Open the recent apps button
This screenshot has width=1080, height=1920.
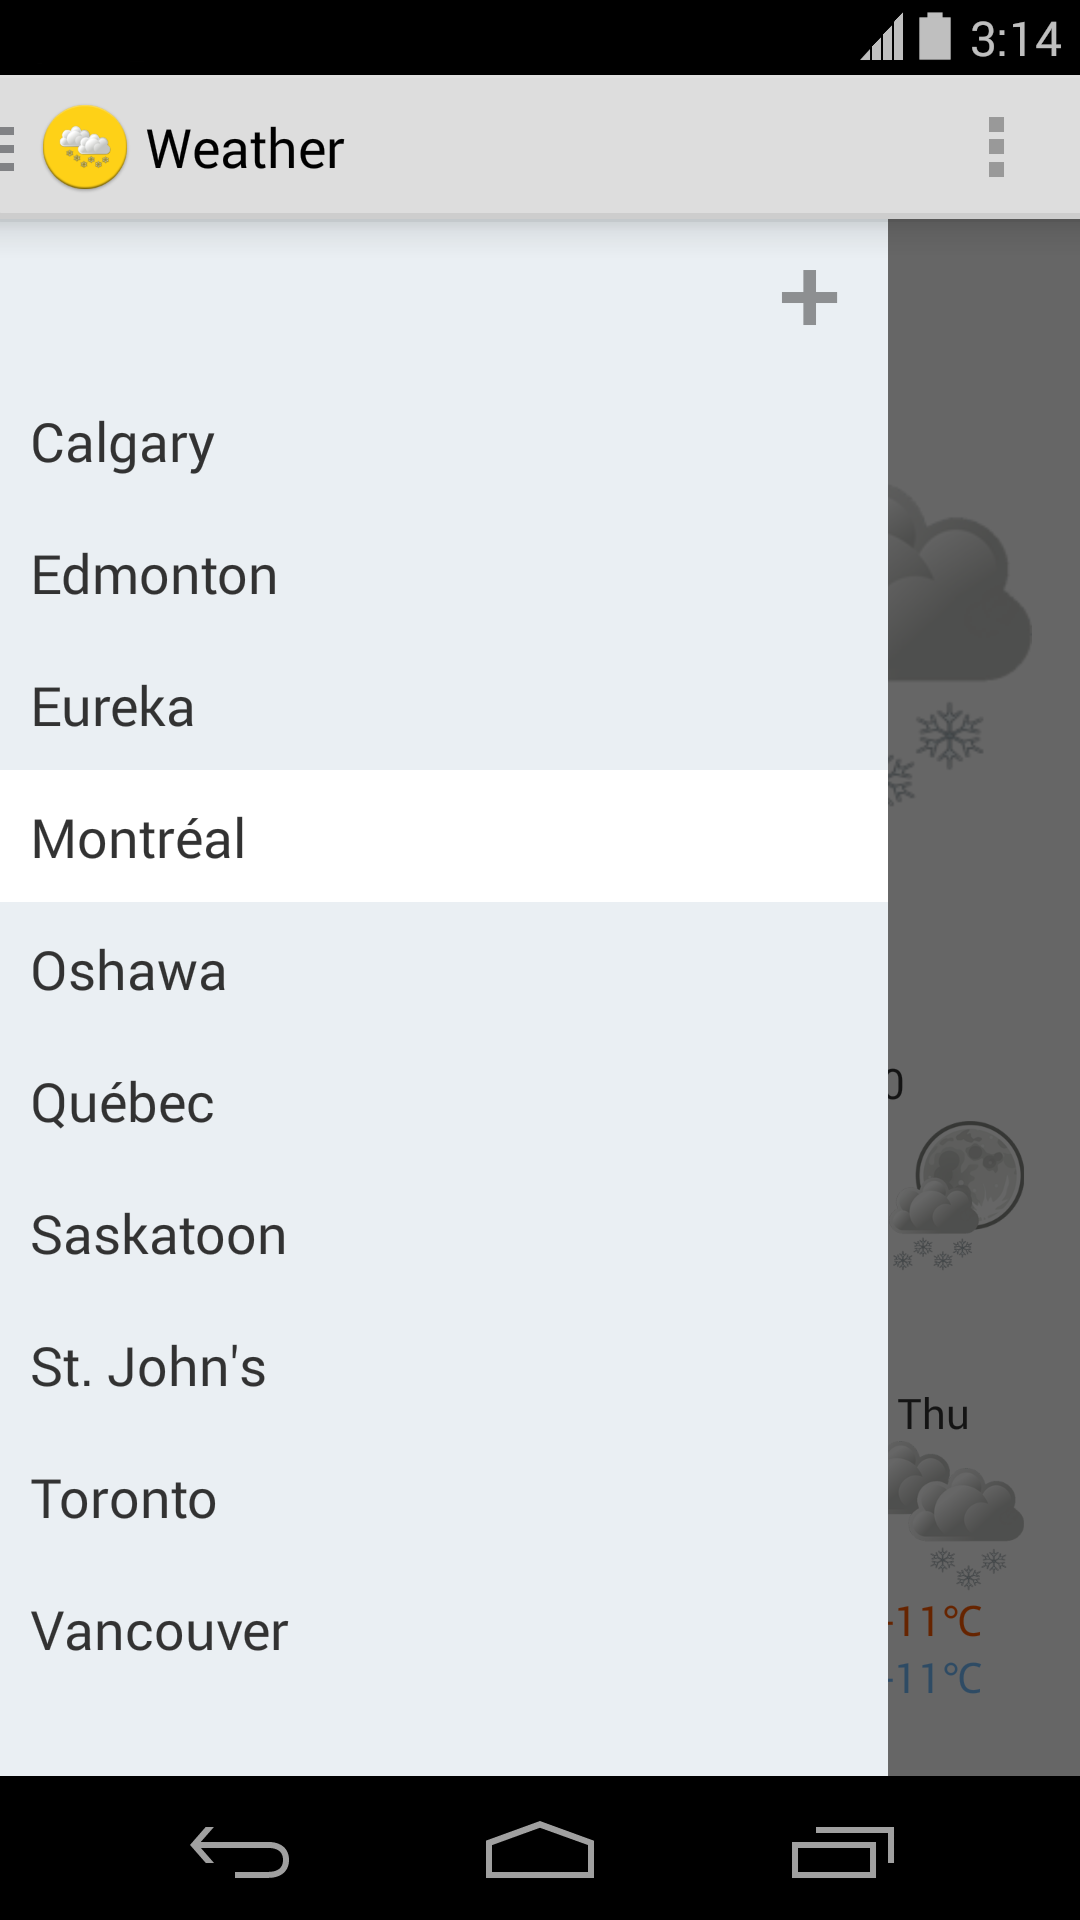(842, 1852)
